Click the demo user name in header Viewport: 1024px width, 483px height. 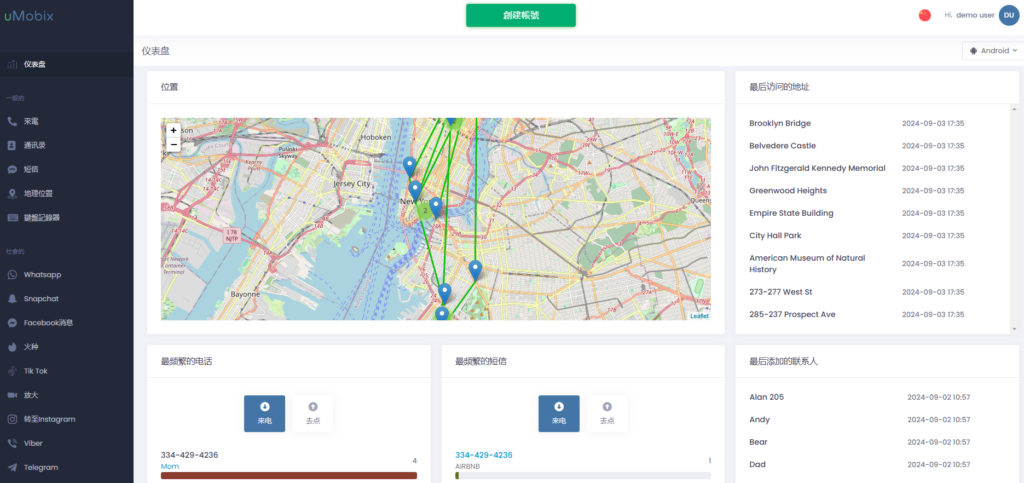tap(975, 15)
